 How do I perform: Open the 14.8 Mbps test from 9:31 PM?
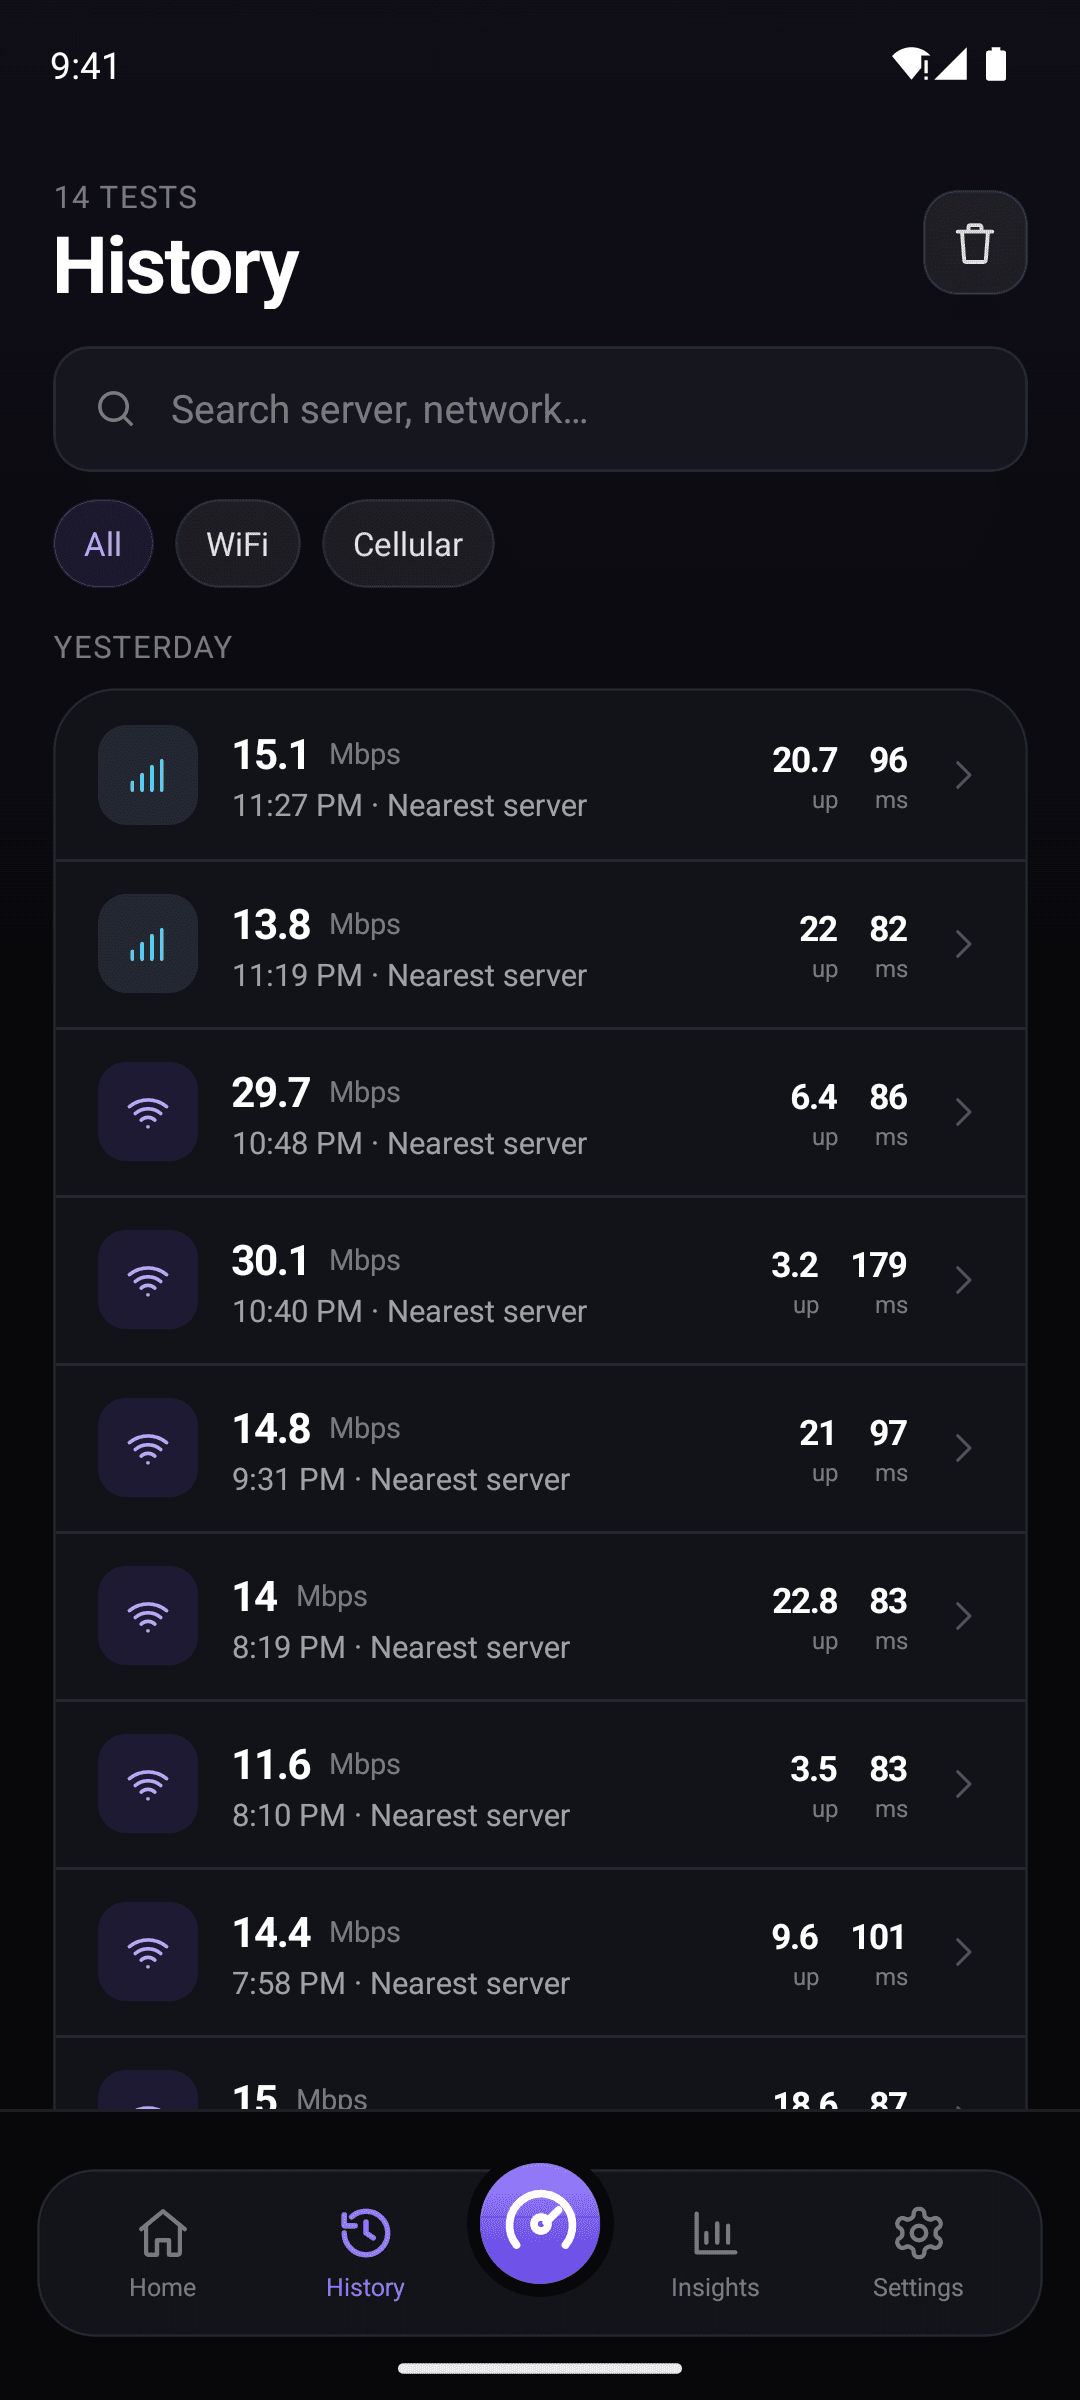tap(540, 1449)
